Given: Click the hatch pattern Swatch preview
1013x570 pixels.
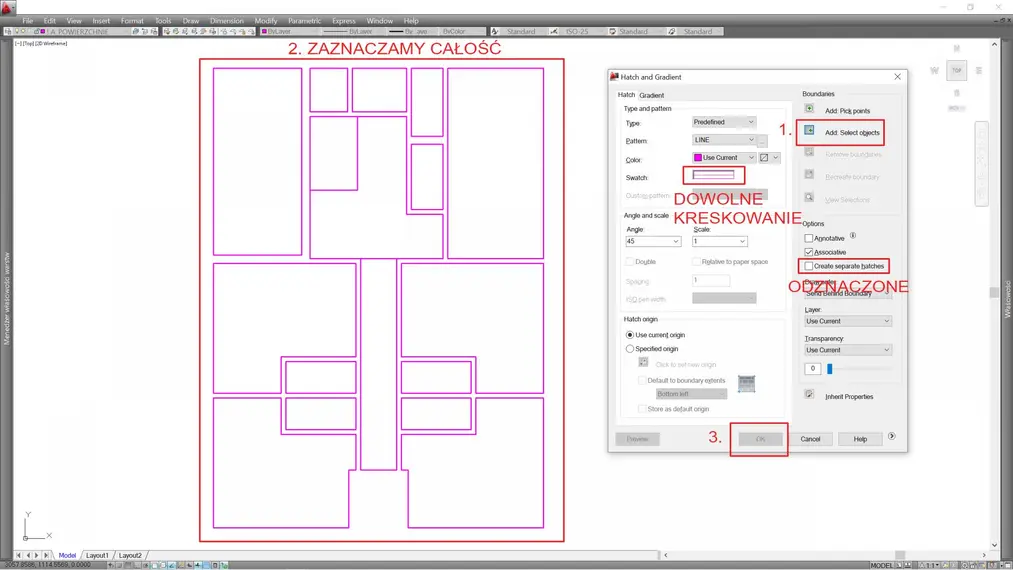Looking at the screenshot, I should pyautogui.click(x=713, y=174).
